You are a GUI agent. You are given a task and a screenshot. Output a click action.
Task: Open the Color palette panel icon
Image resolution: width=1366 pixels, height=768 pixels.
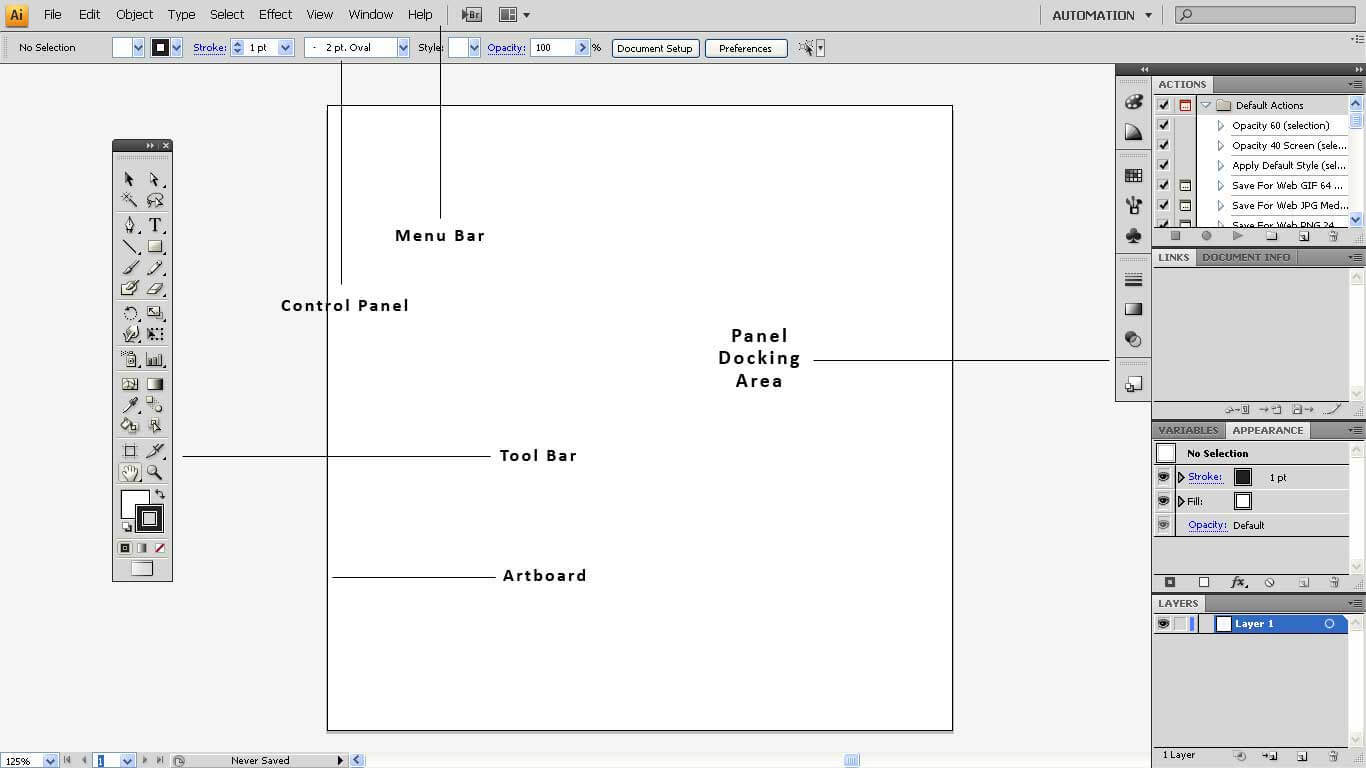click(x=1133, y=101)
